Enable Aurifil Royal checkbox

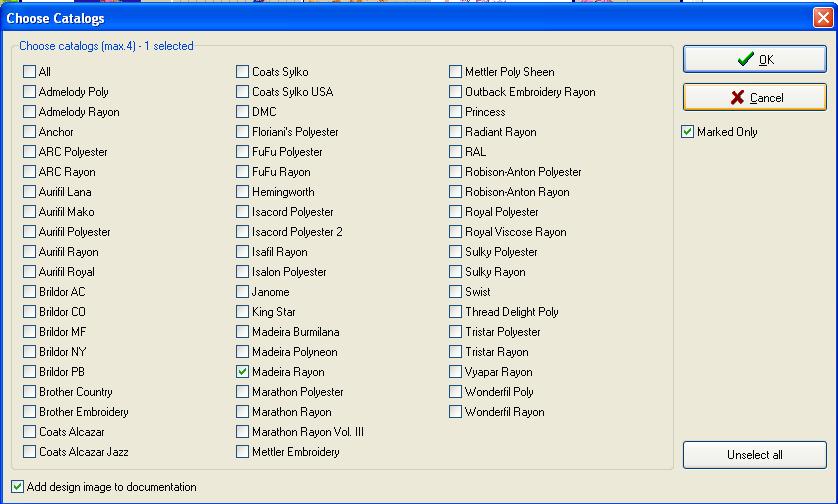click(x=29, y=272)
